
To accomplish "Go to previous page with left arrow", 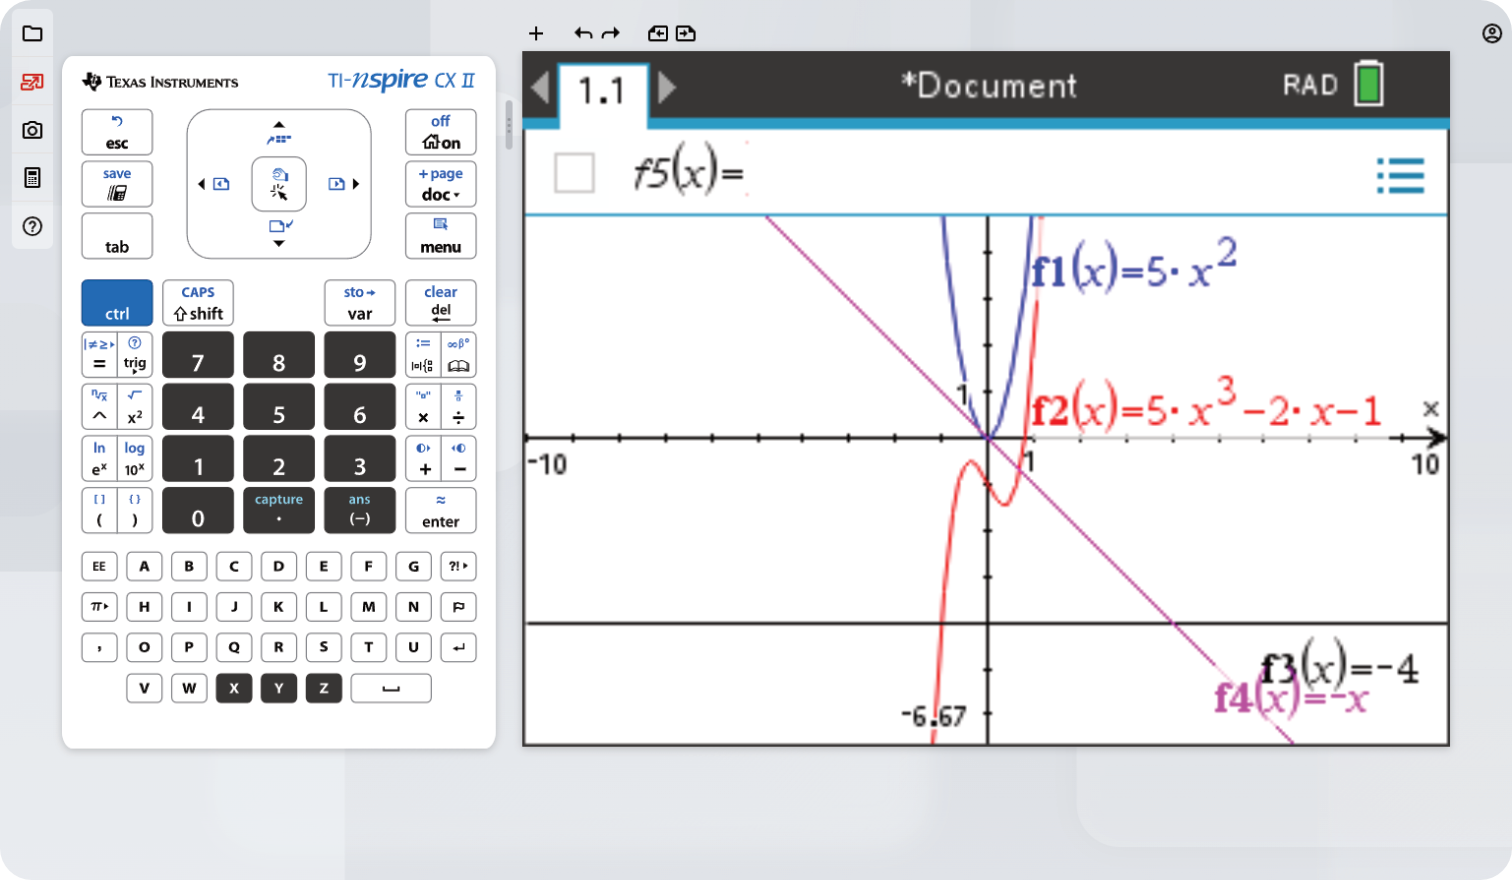I will click(x=540, y=88).
